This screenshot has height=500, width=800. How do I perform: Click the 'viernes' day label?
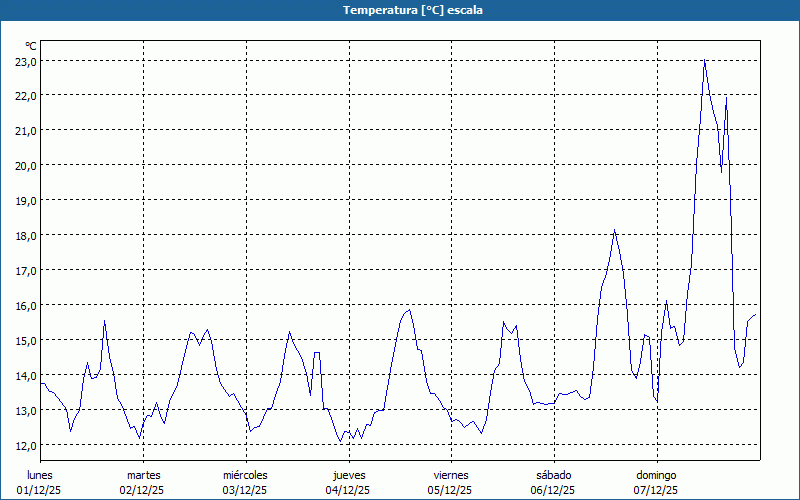[x=451, y=475]
